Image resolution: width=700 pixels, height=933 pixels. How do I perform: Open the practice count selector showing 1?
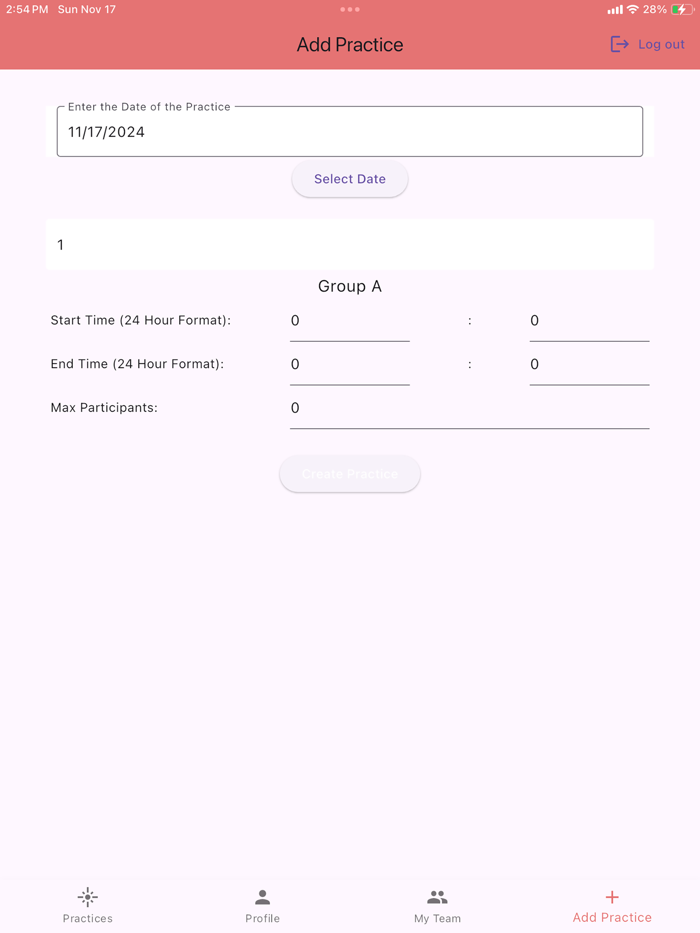(350, 244)
